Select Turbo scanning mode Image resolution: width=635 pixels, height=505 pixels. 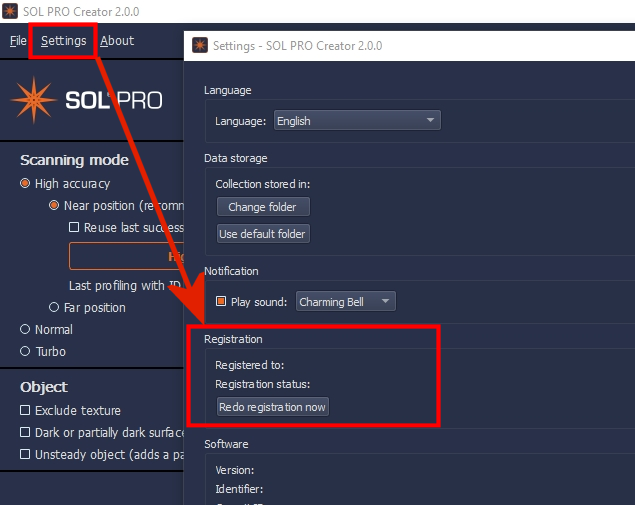[25, 351]
